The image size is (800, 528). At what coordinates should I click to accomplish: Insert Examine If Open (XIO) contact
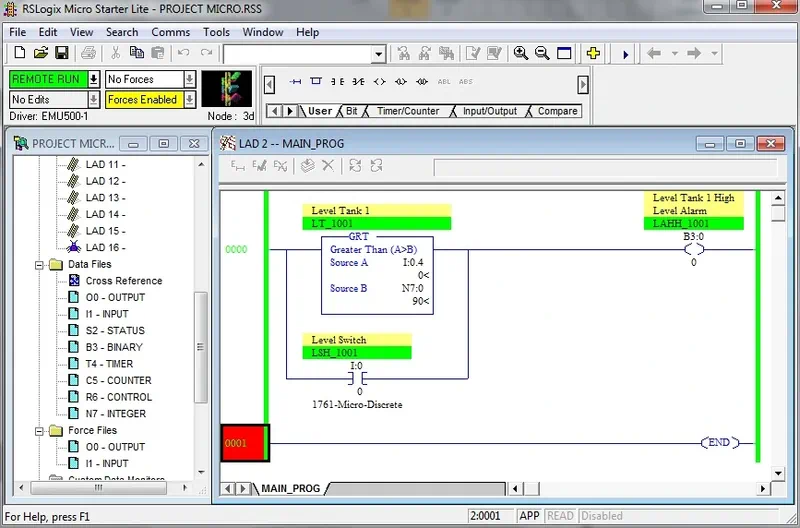click(x=358, y=82)
